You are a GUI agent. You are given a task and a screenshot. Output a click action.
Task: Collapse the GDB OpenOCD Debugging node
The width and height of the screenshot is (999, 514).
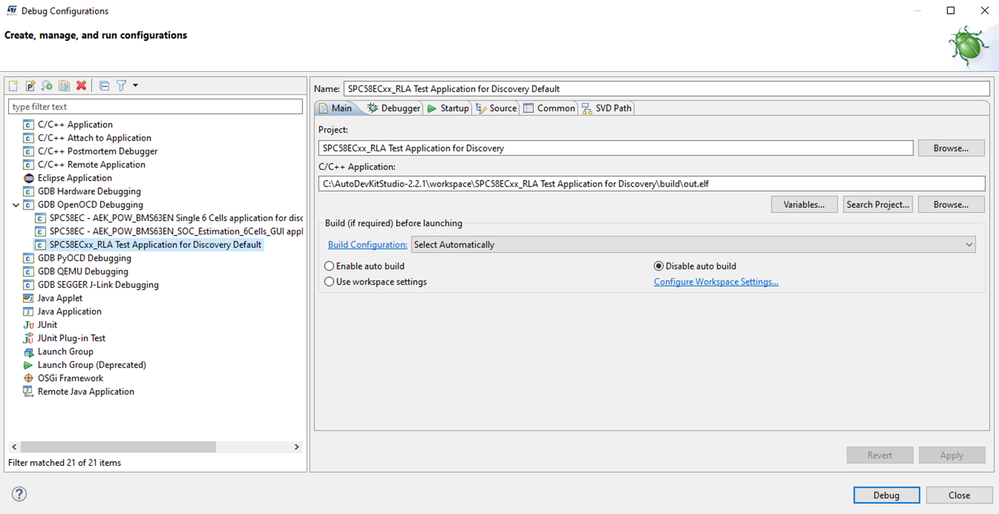click(x=15, y=204)
